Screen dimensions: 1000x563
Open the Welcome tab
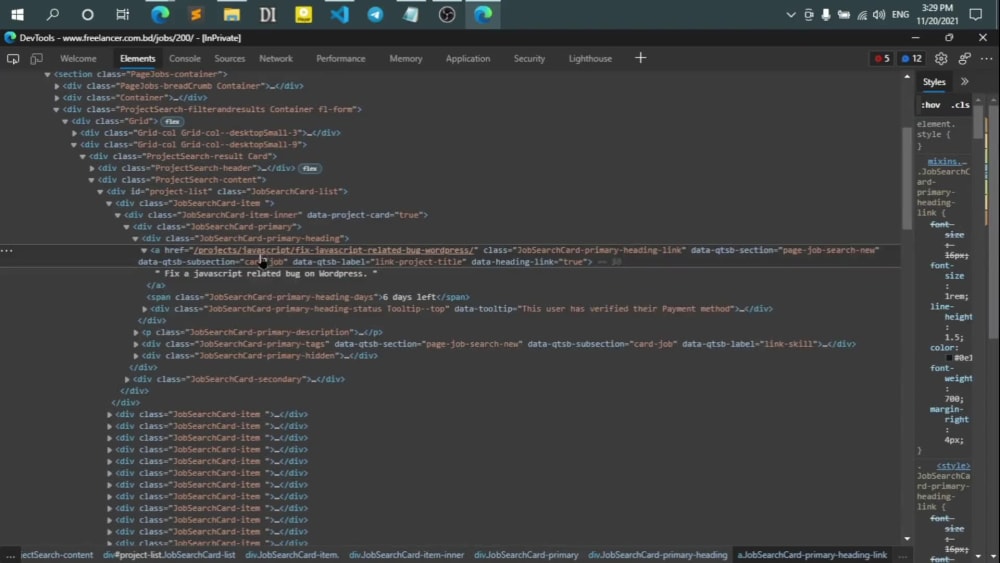coord(78,59)
